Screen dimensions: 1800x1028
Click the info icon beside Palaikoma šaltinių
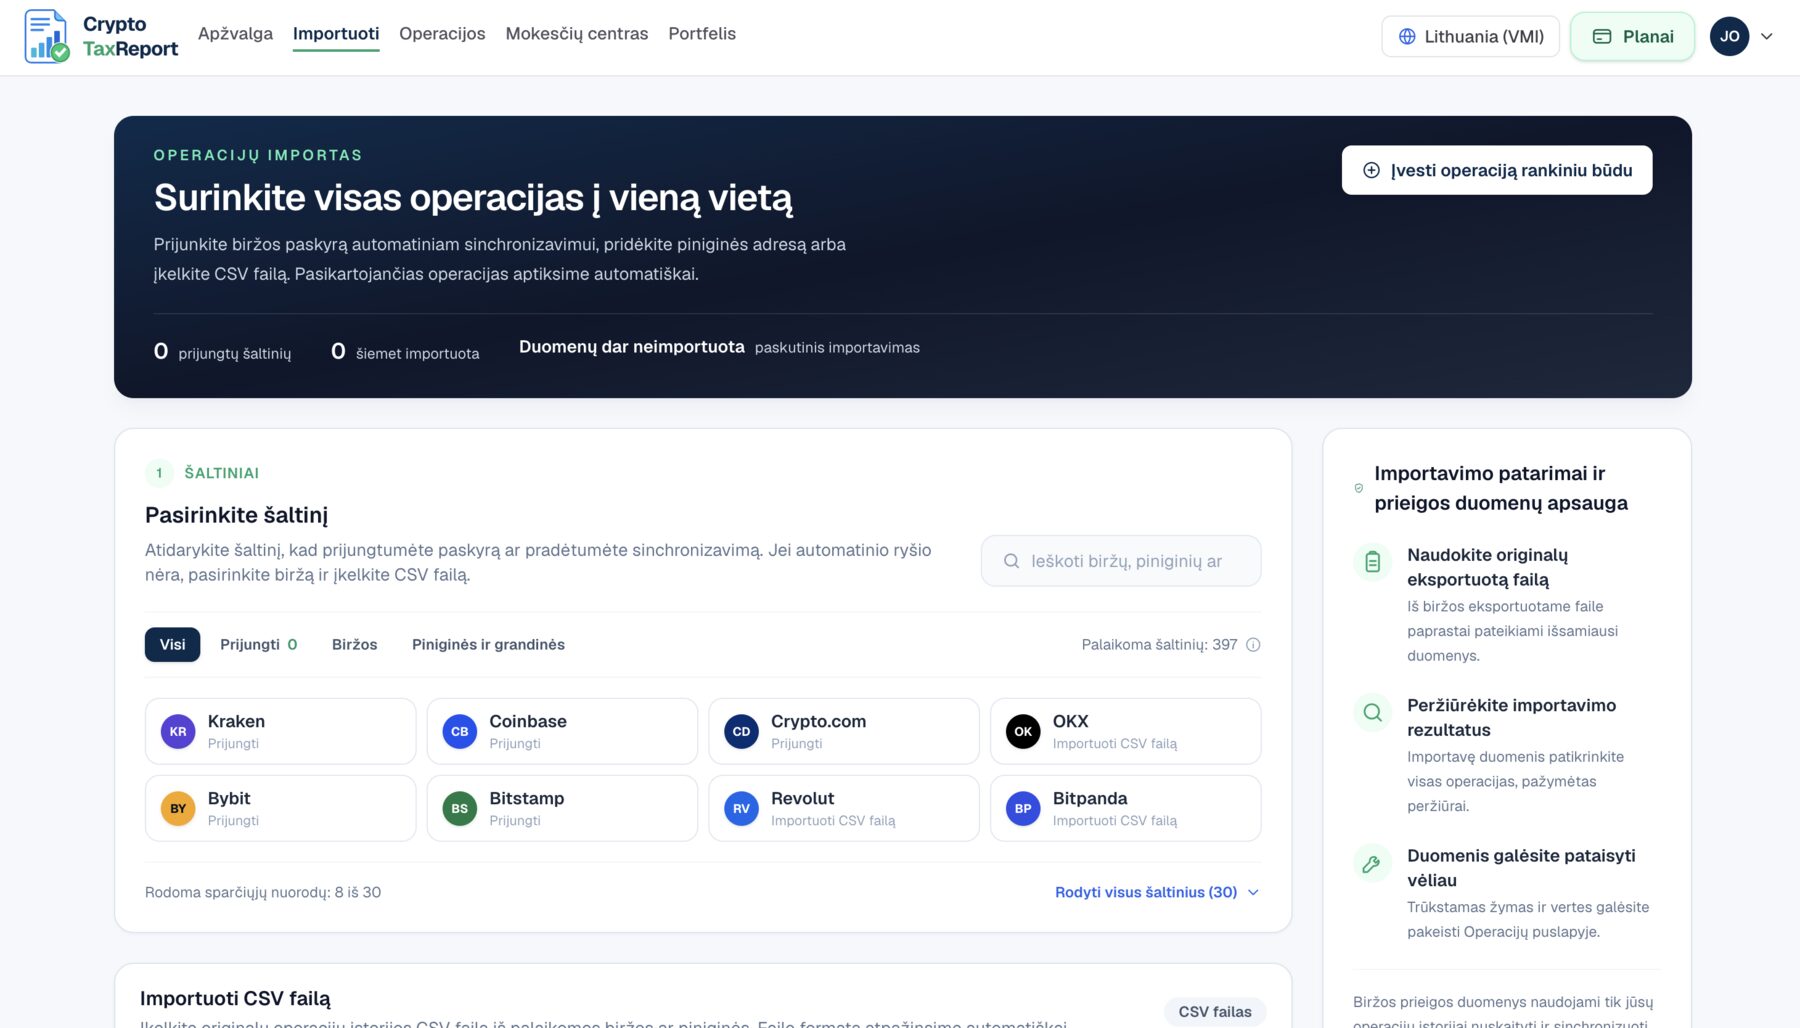coord(1253,645)
